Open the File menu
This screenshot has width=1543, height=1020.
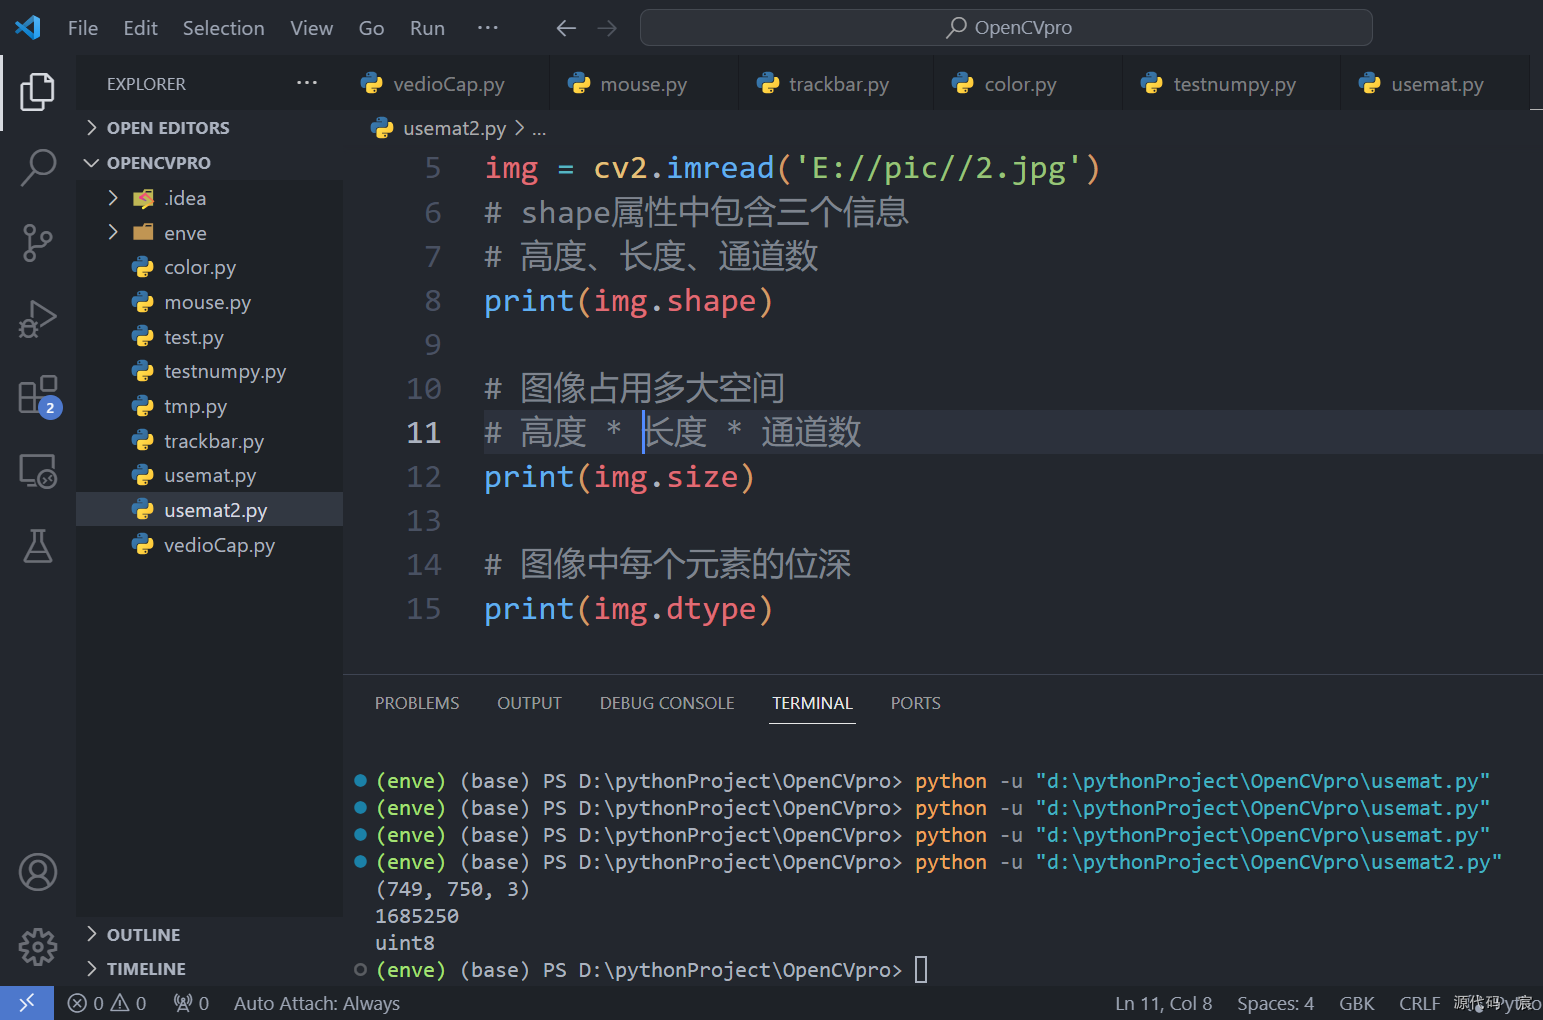83,28
